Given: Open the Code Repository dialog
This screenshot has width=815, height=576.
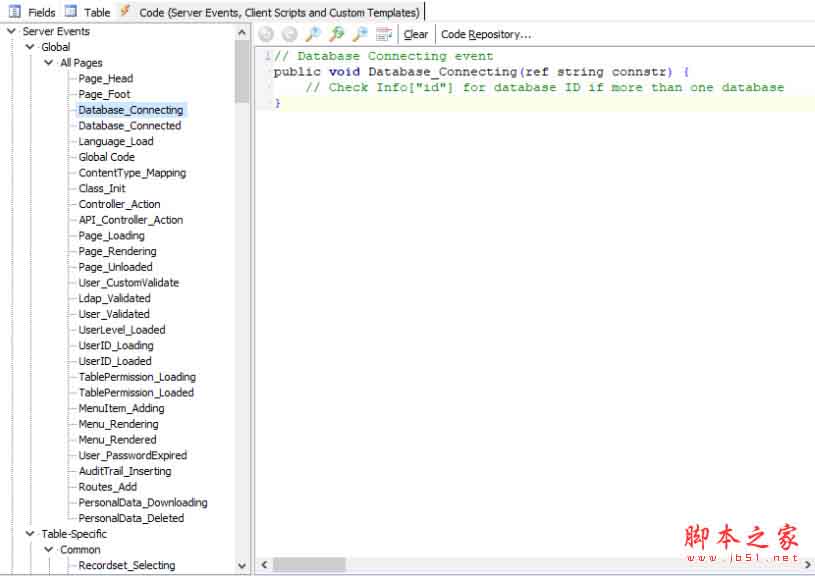Looking at the screenshot, I should pos(486,34).
